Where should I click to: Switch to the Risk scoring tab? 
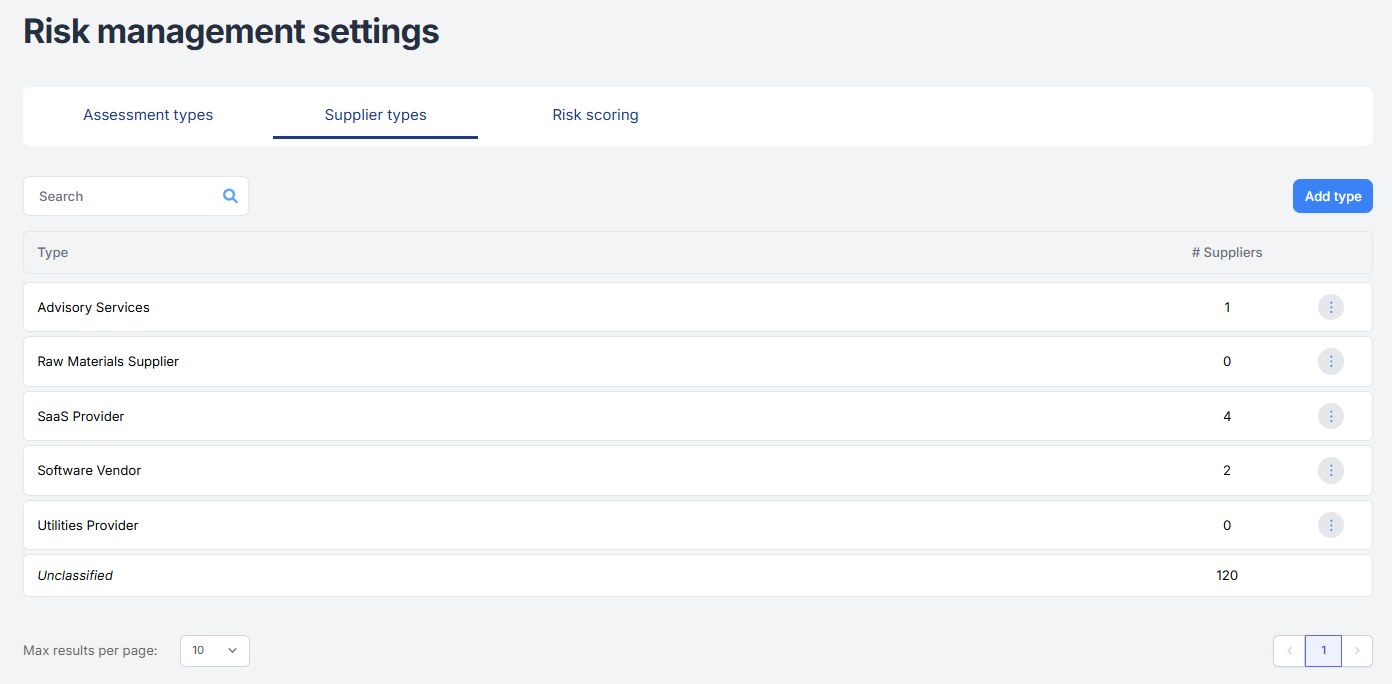click(x=595, y=115)
